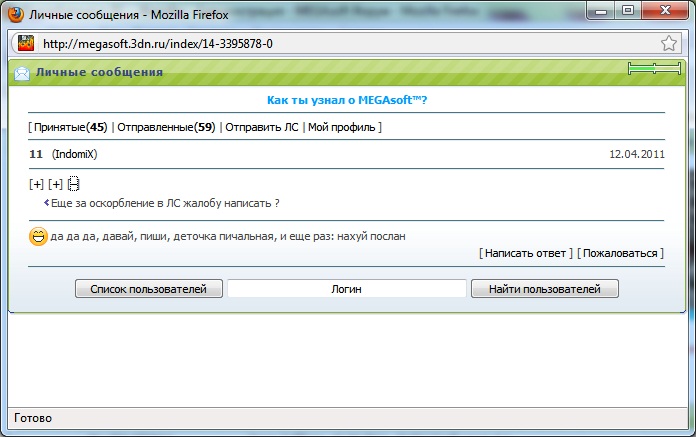Click Написать ответ to reply
696x437 pixels.
525,253
